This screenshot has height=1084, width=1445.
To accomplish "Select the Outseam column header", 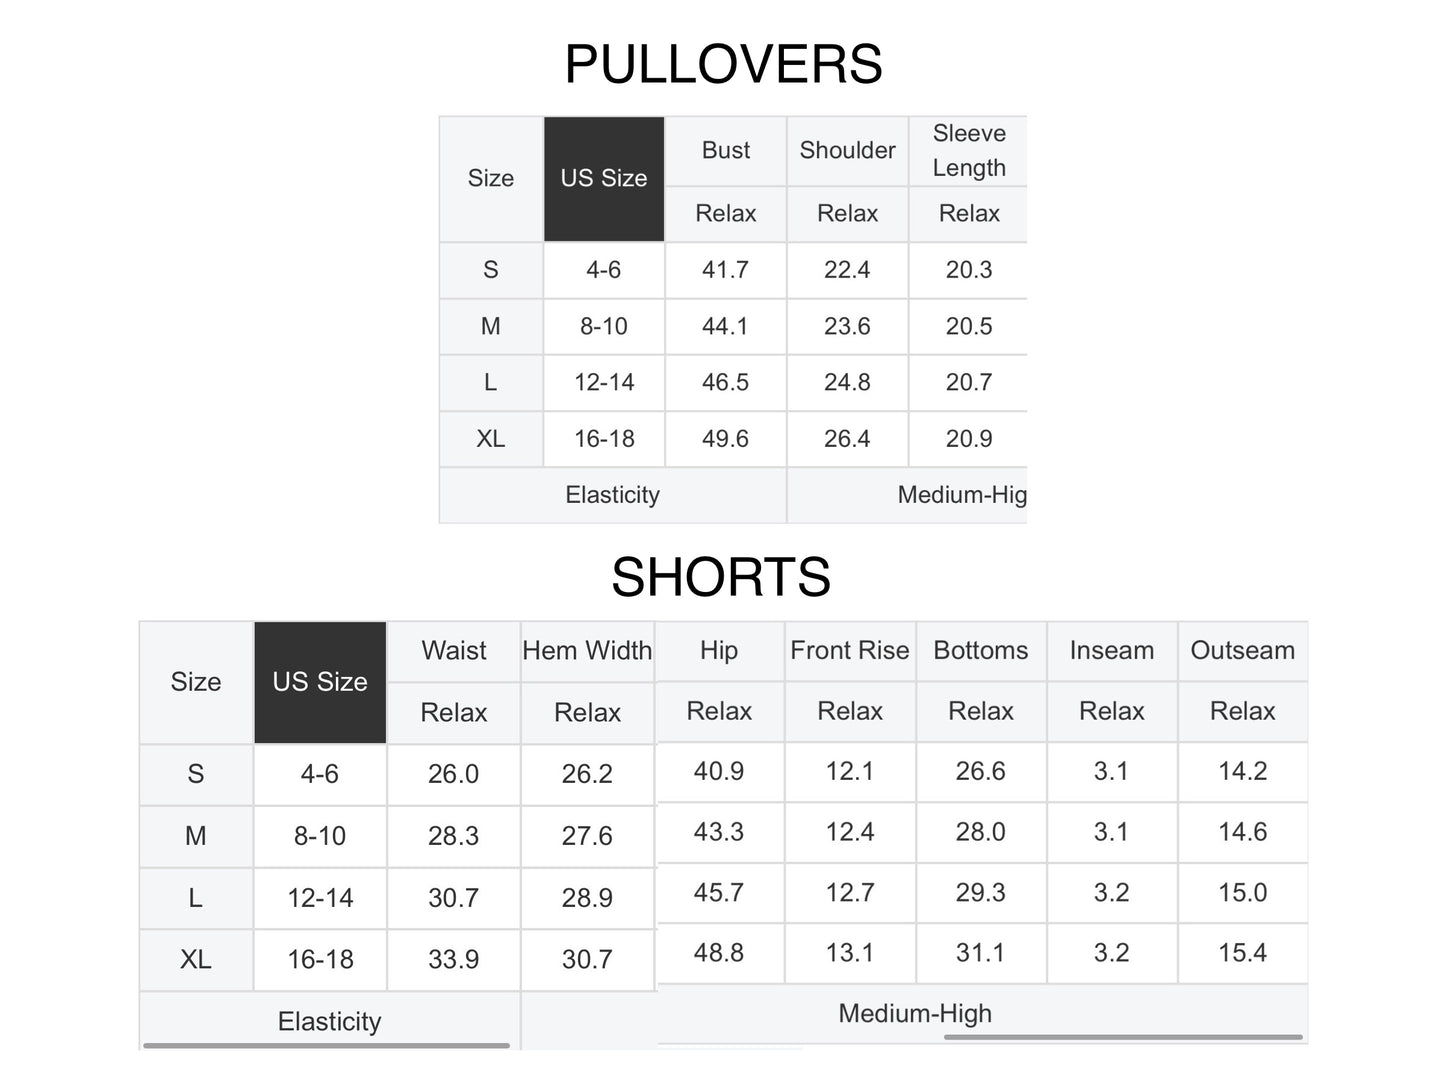I will point(1243,651).
